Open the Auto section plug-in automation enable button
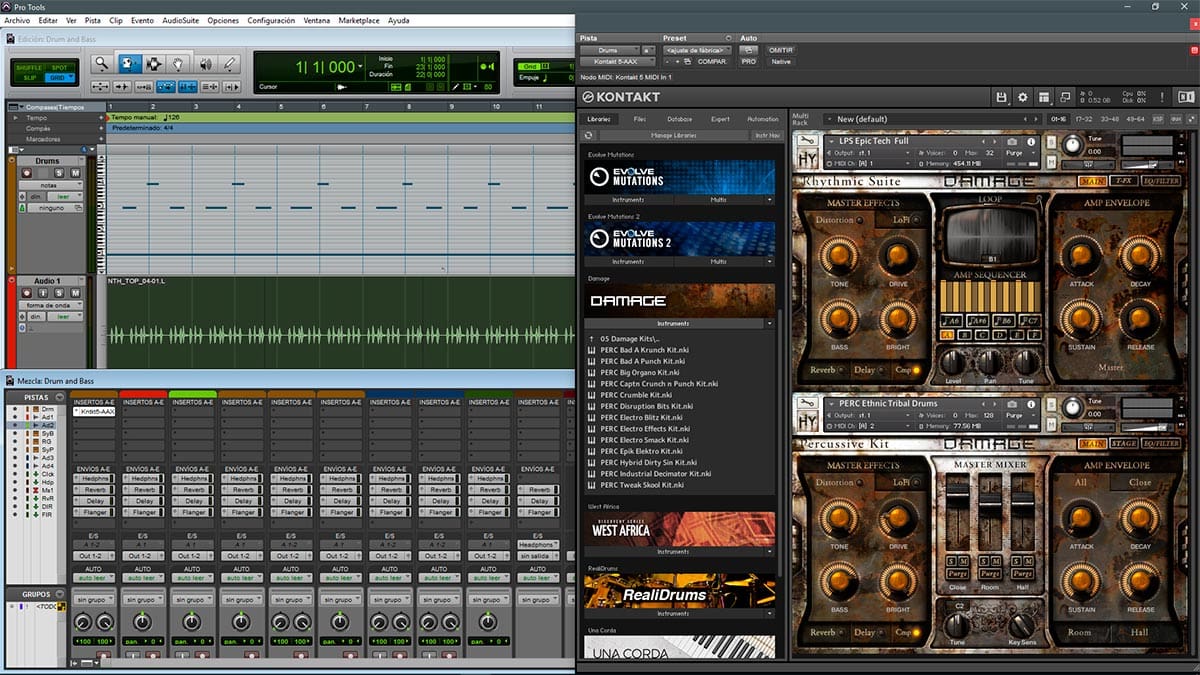The width and height of the screenshot is (1200, 675). pyautogui.click(x=748, y=50)
